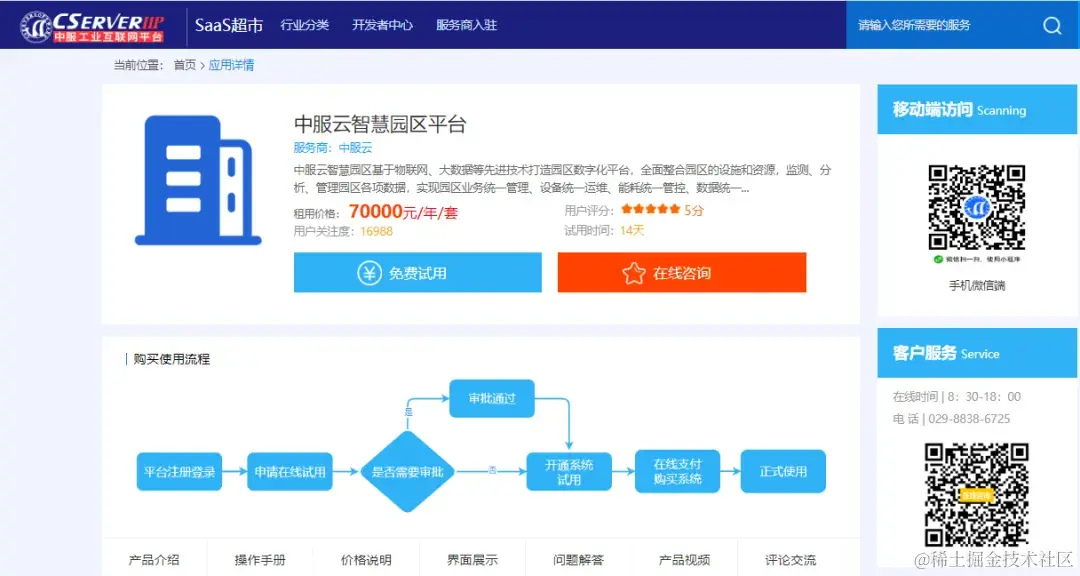Click the CServer IIP platform logo
This screenshot has width=1080, height=576.
(x=92, y=27)
